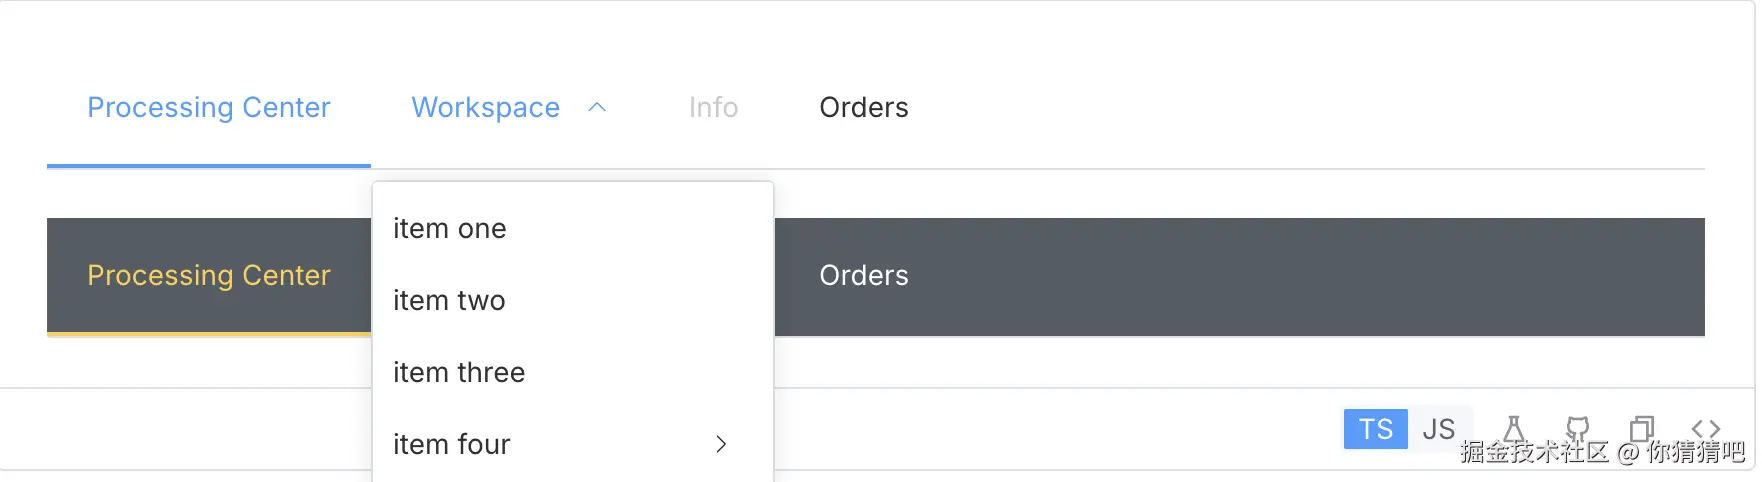This screenshot has height=482, width=1762.
Task: Open the GitHub icon link
Action: point(1578,429)
